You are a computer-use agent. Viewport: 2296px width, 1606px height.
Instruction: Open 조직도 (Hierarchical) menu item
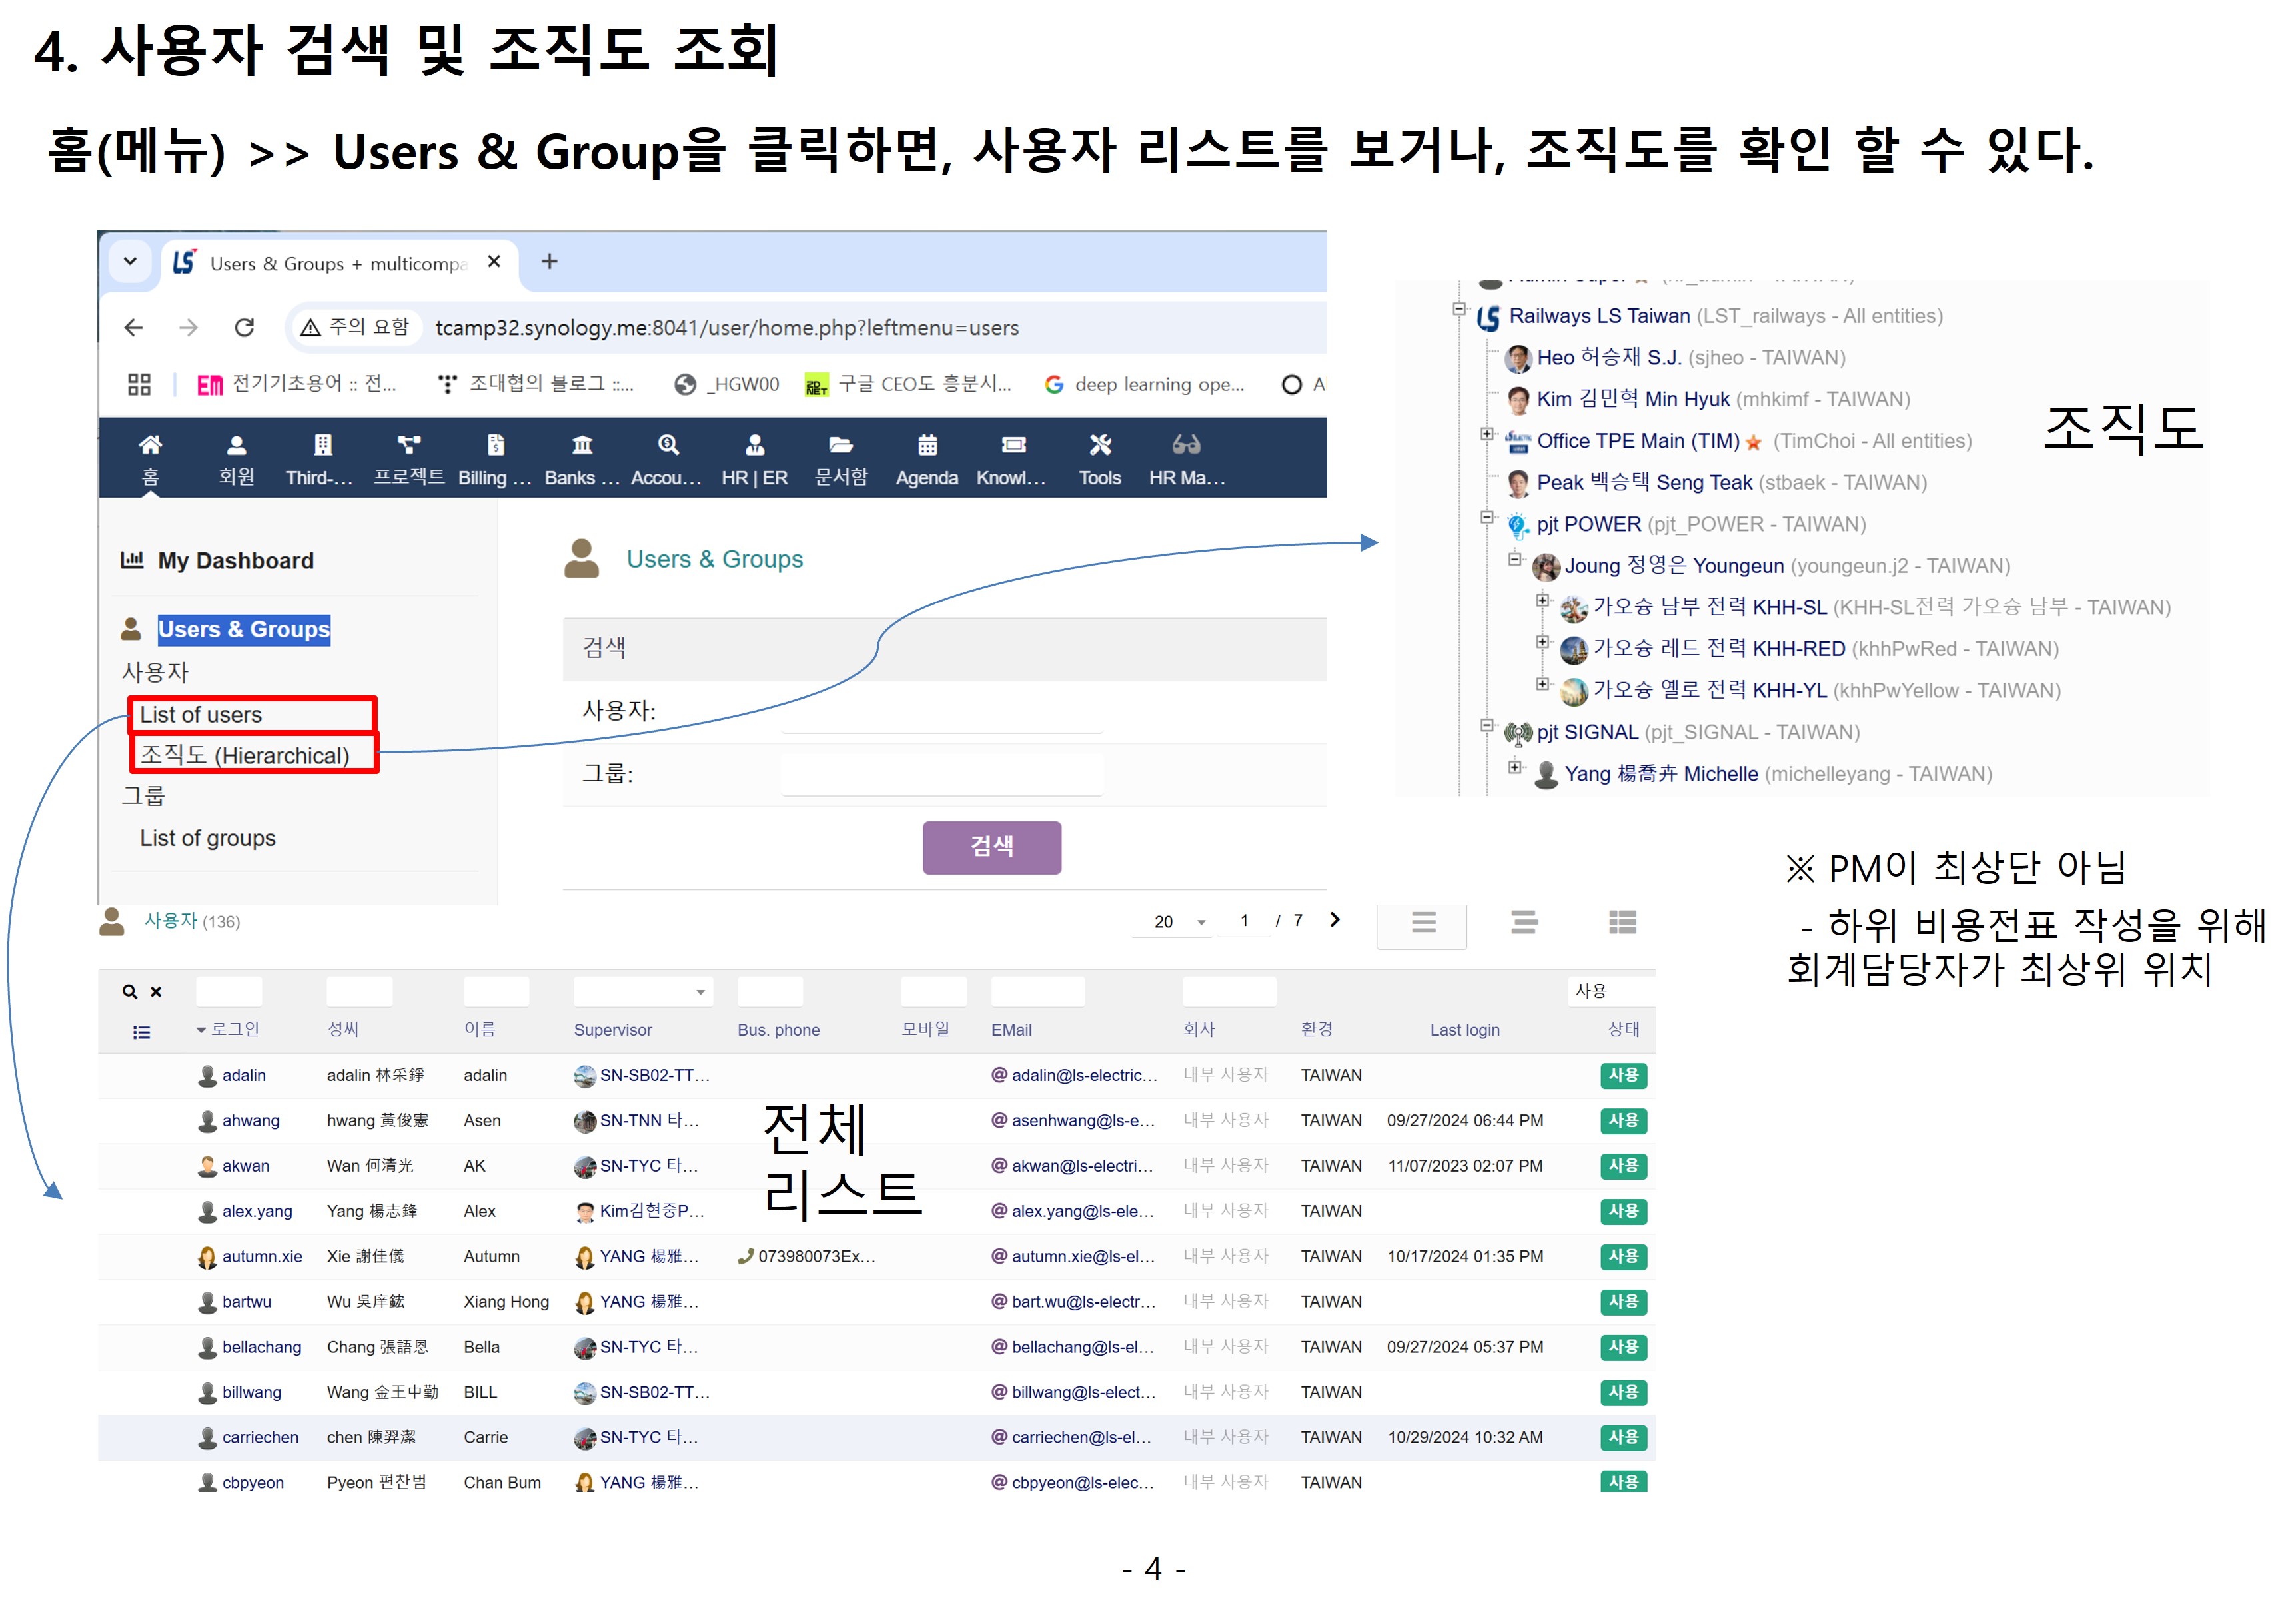245,756
